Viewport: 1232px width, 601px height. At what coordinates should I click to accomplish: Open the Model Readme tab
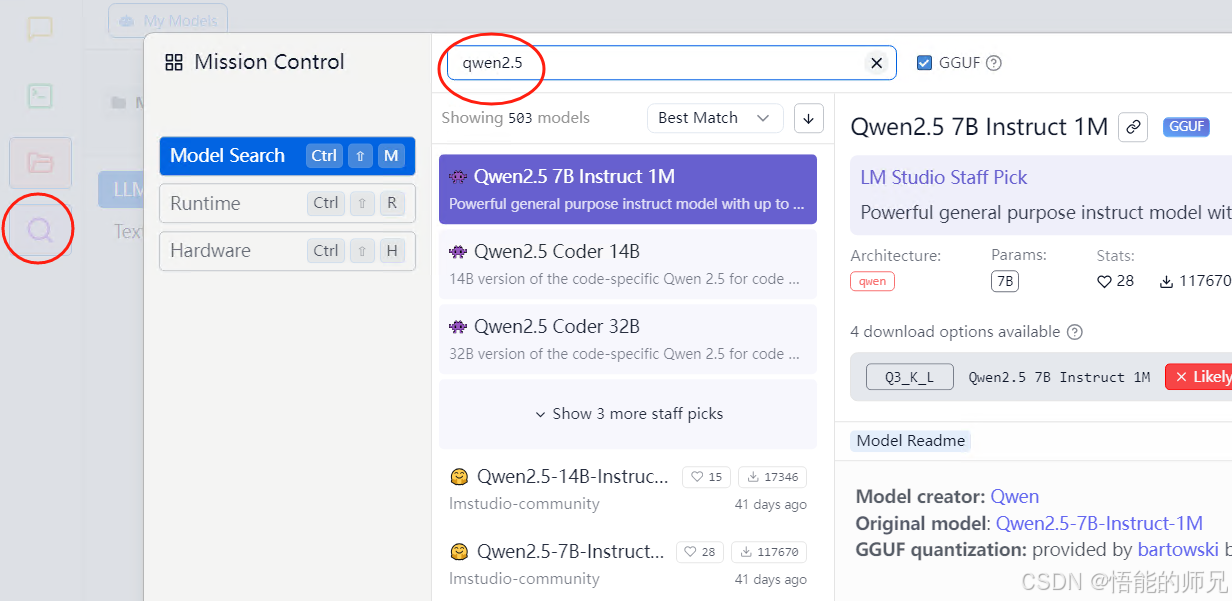pyautogui.click(x=911, y=440)
